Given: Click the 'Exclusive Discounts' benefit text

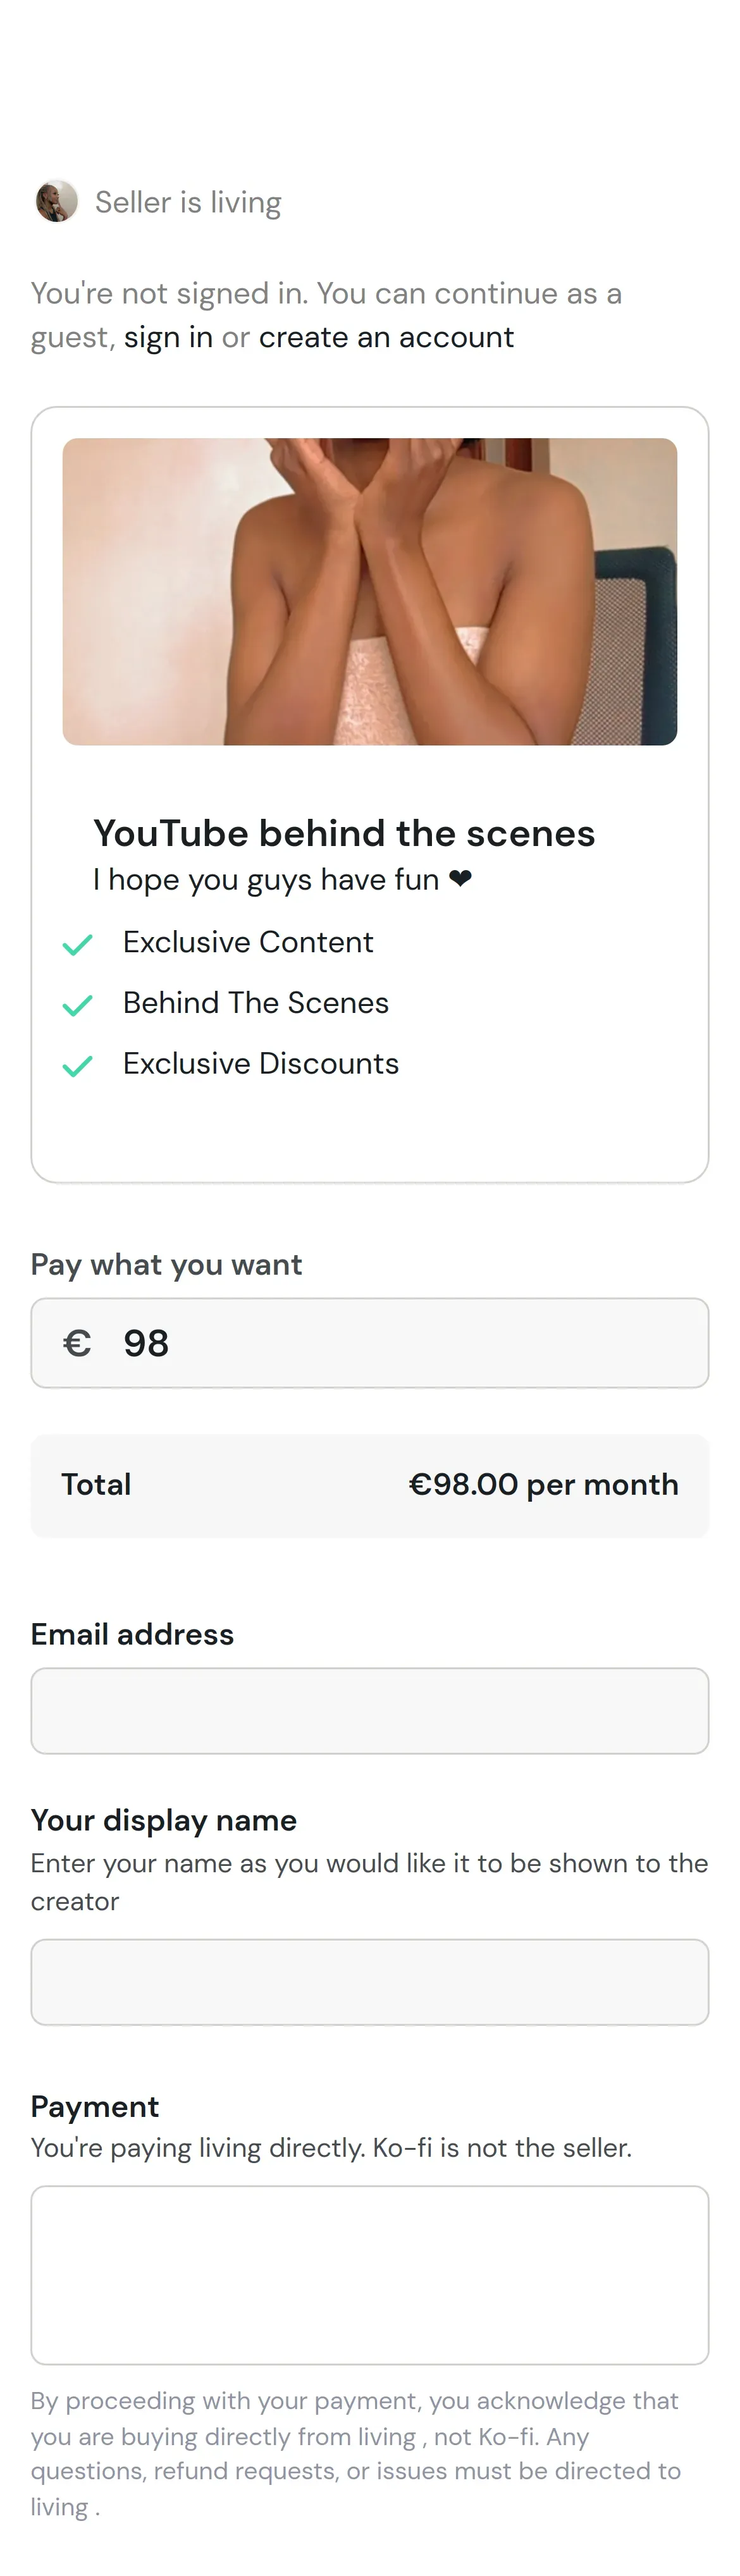Looking at the screenshot, I should [x=260, y=1063].
